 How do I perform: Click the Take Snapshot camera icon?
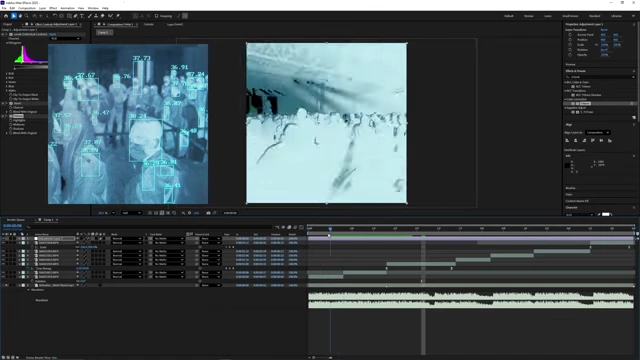208,213
